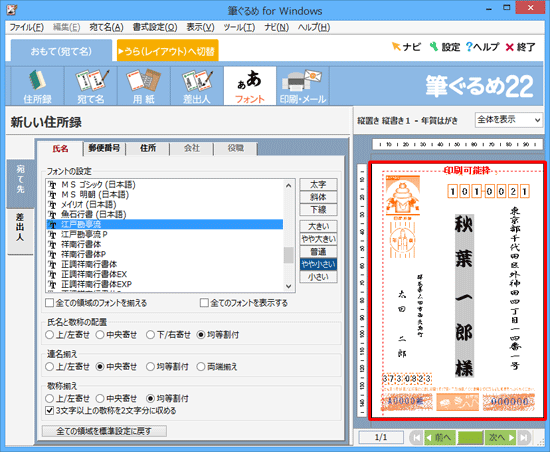The width and height of the screenshot is (550, 452).
Task: Click the New Year stamp image on the postcard
Action: pos(403,196)
